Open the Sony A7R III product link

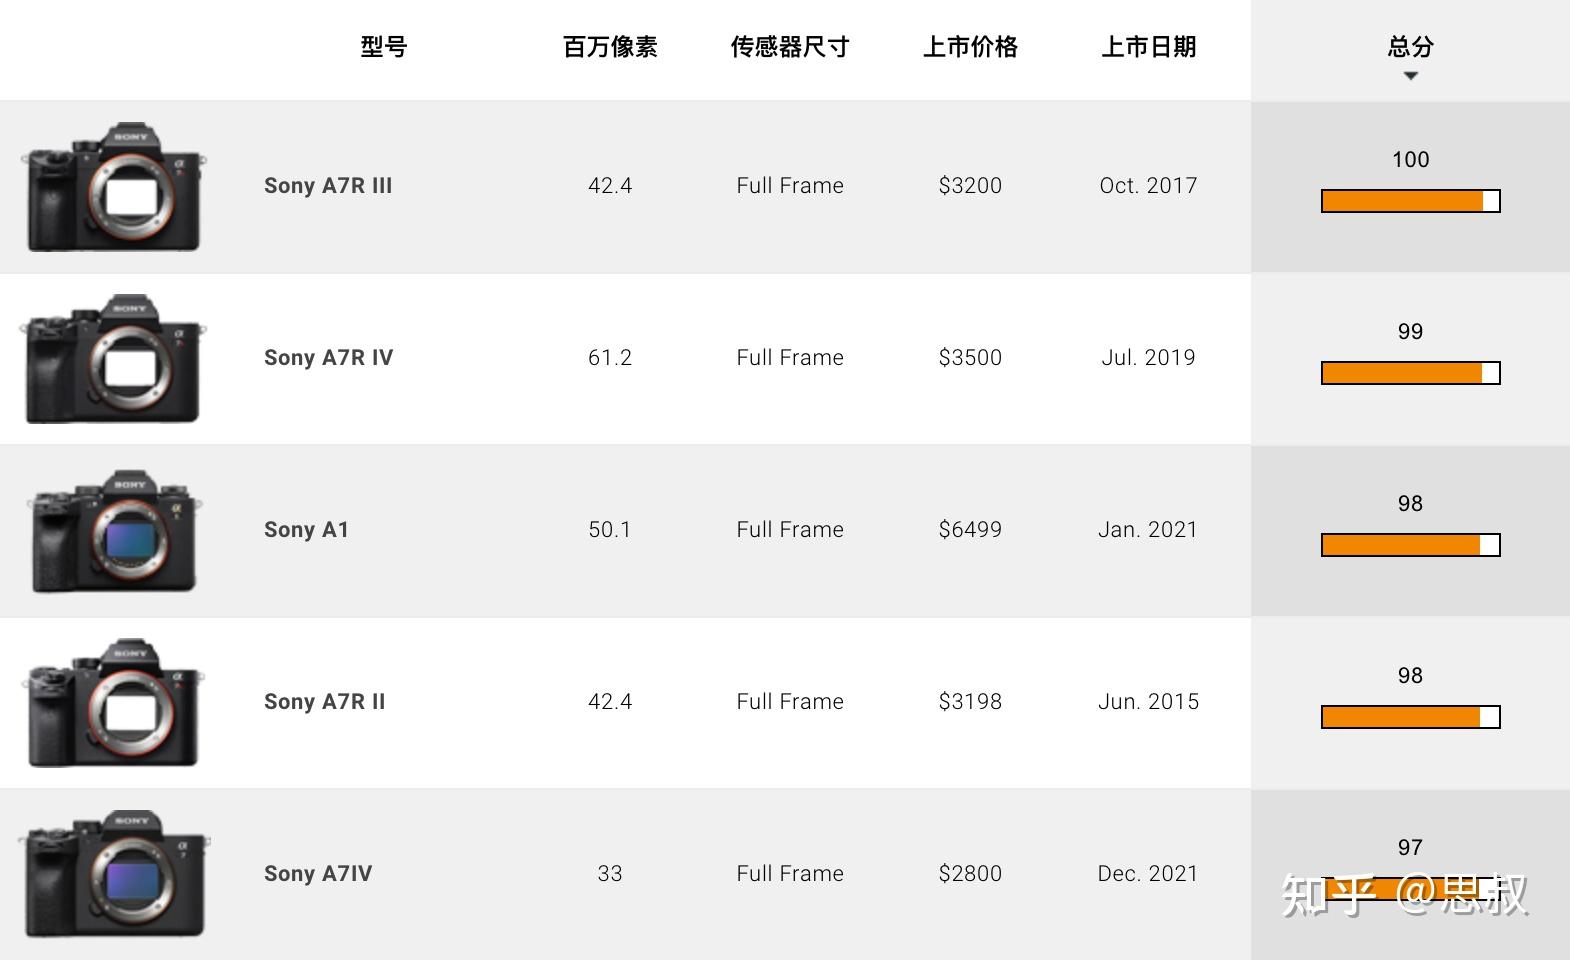coord(328,185)
